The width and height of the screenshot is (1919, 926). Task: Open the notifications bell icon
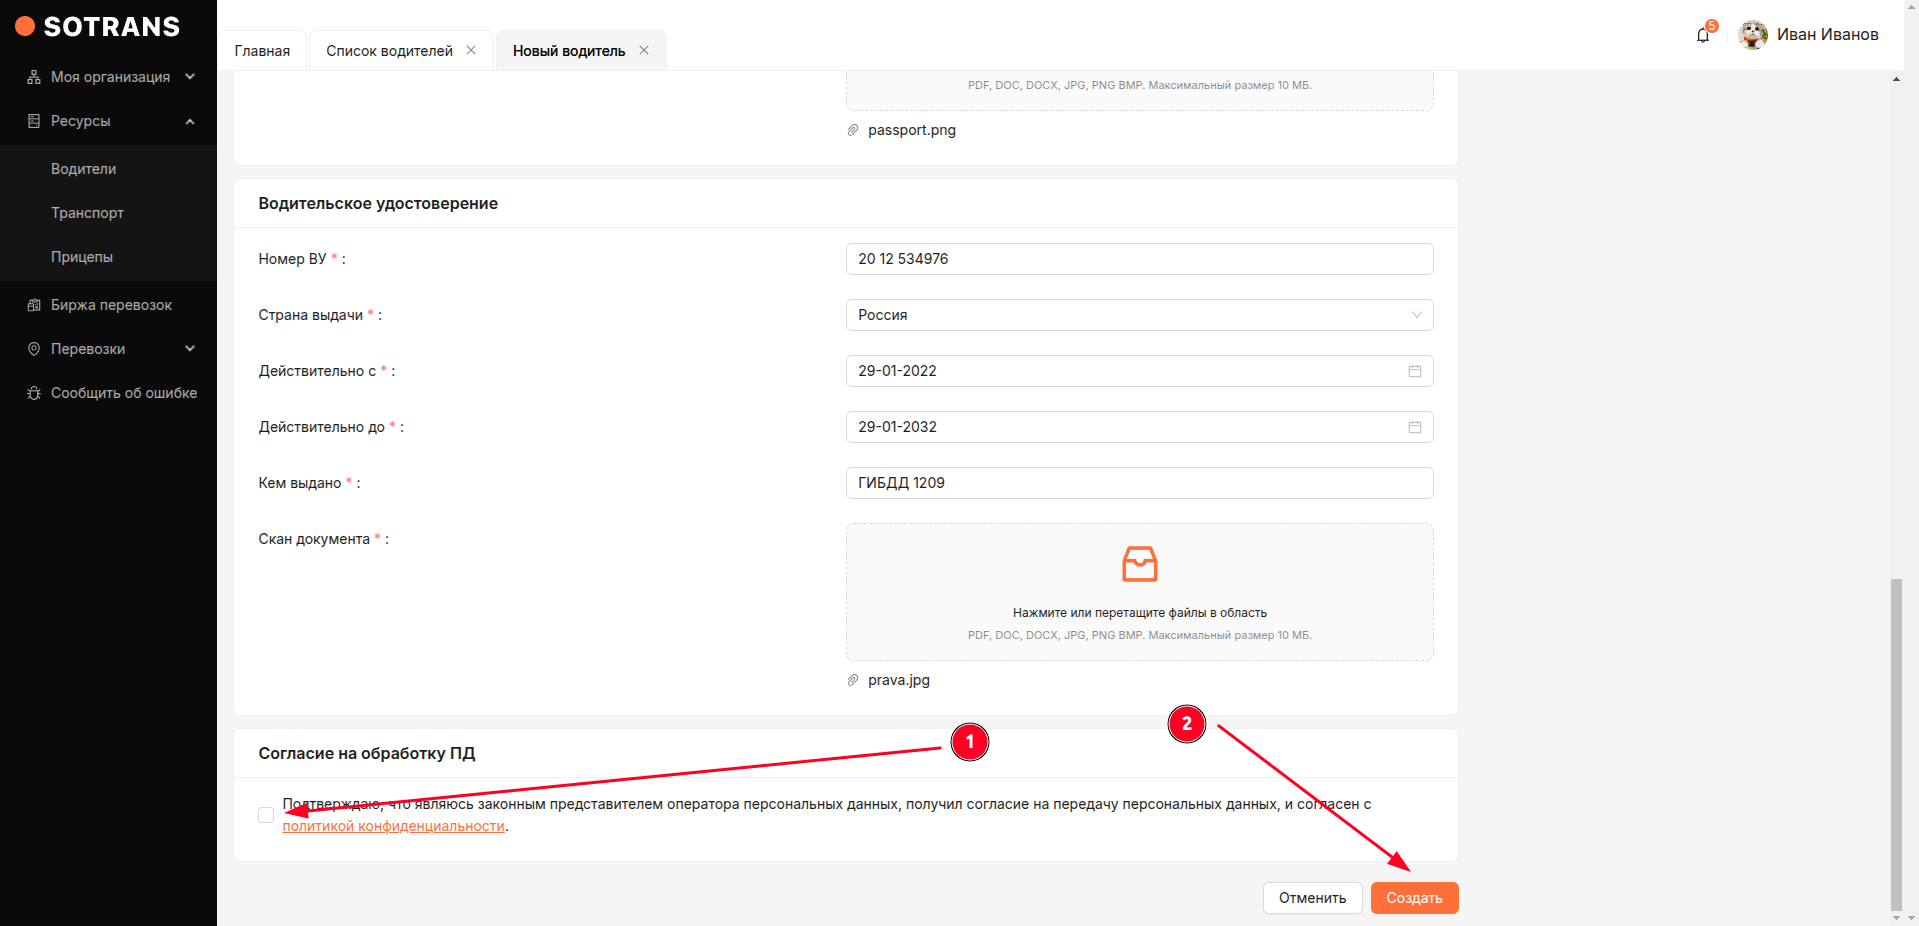tap(1702, 35)
